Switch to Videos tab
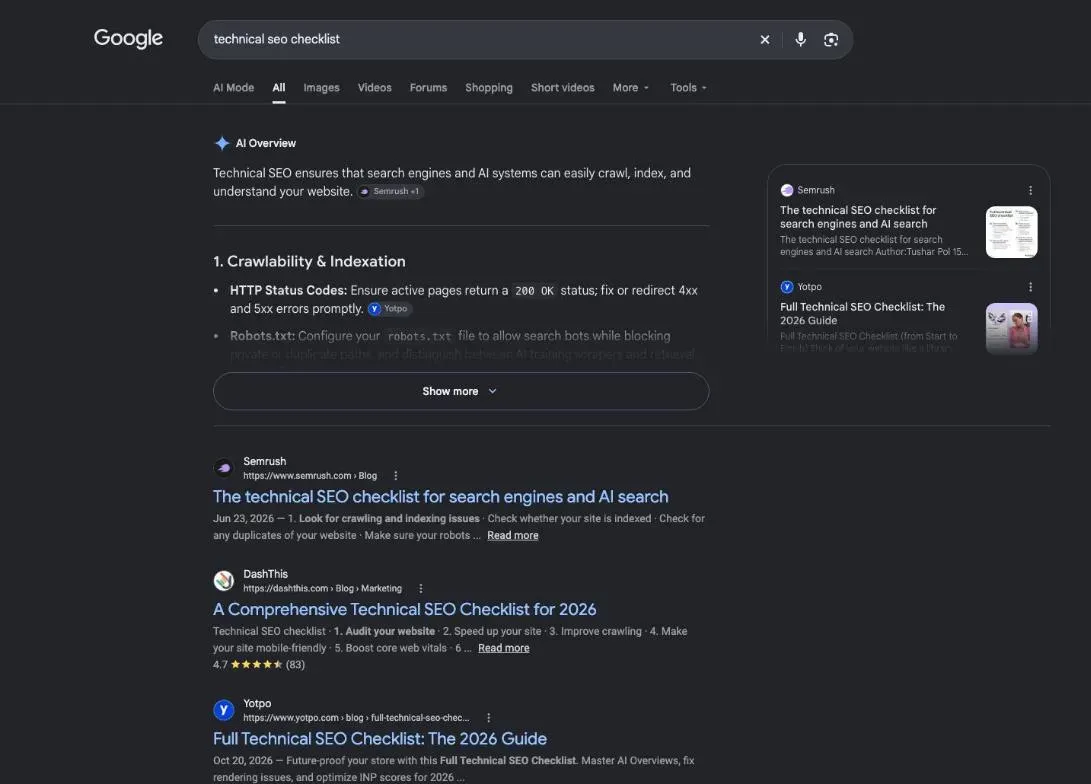The width and height of the screenshot is (1091, 784). [374, 88]
